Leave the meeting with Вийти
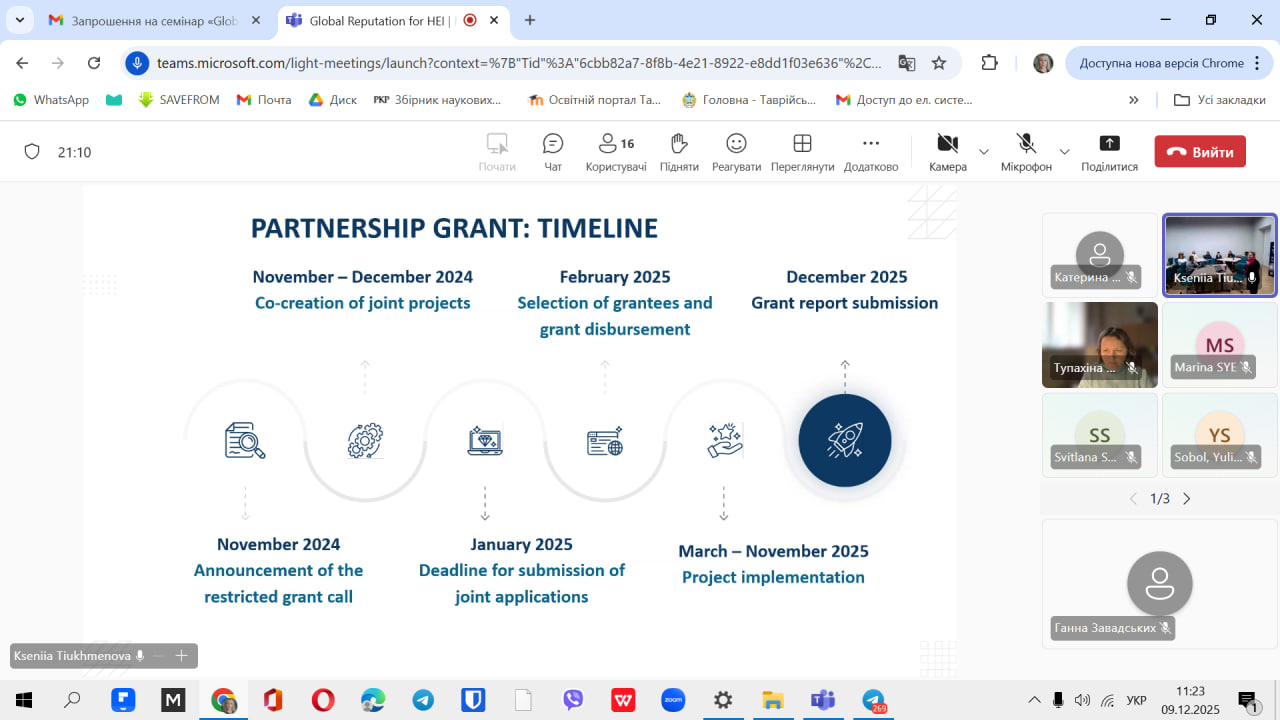Viewport: 1280px width, 720px height. coord(1200,152)
